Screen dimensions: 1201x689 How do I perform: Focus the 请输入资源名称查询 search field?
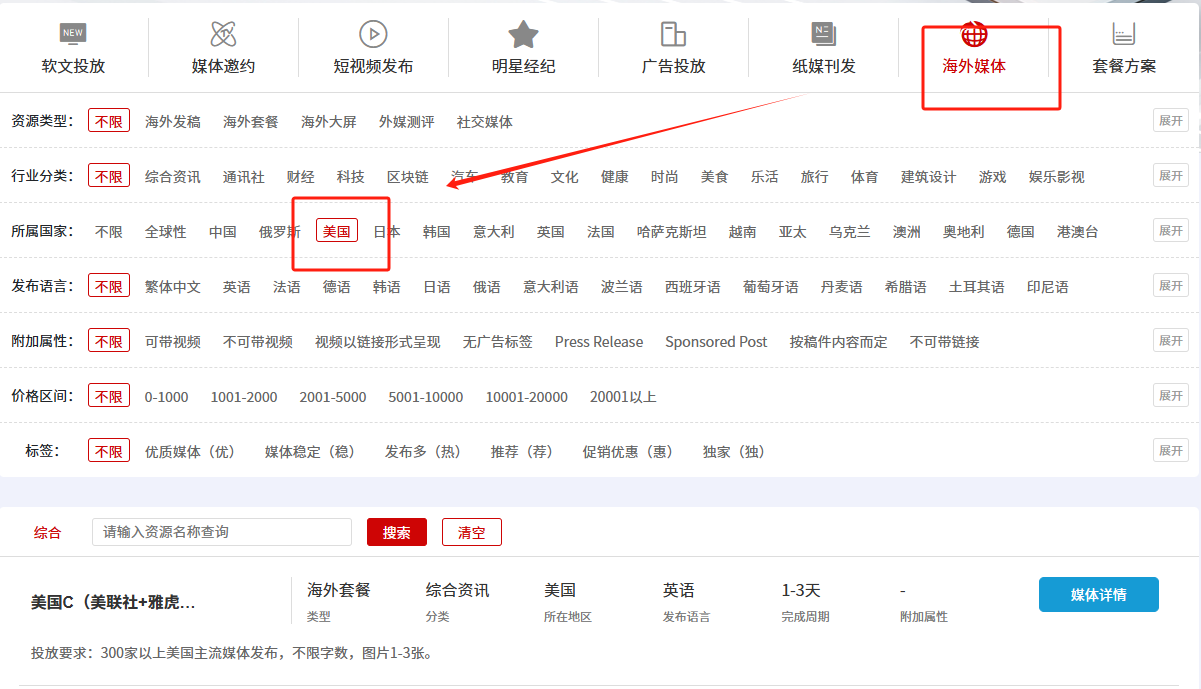point(222,532)
